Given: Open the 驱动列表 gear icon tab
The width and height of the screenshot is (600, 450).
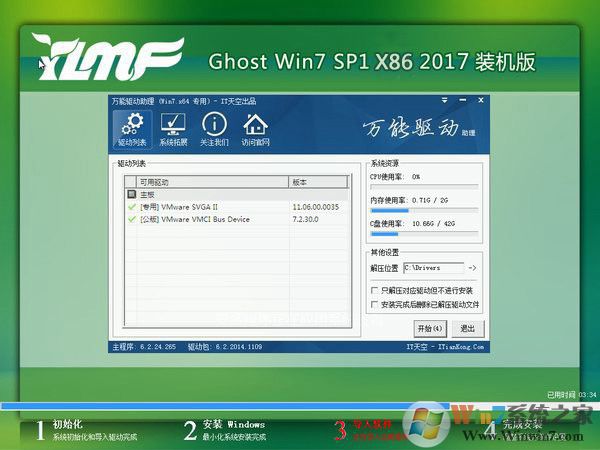Looking at the screenshot, I should tap(132, 129).
